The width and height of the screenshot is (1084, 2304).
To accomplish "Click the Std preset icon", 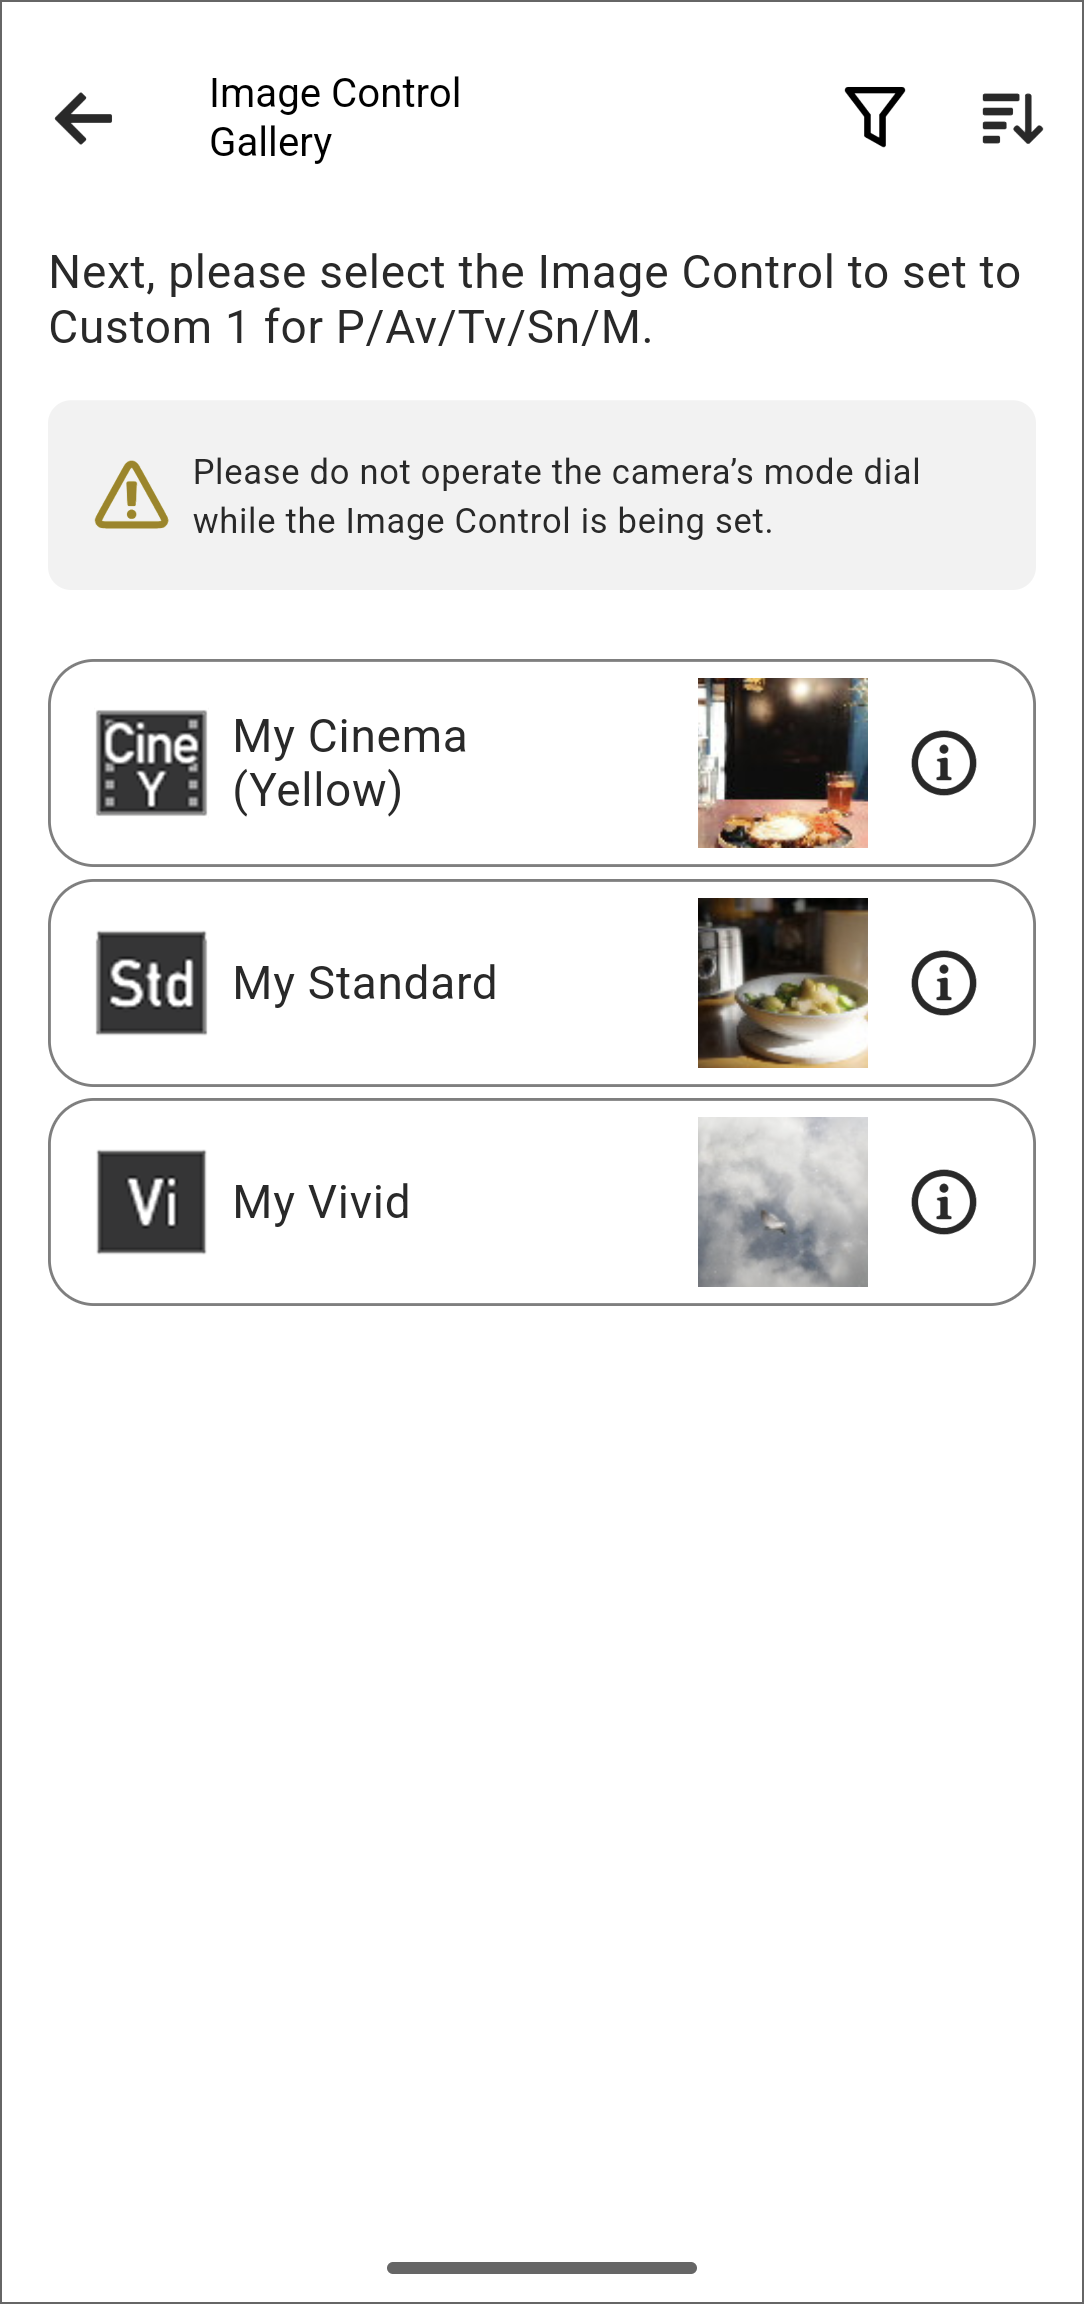I will click(x=151, y=983).
